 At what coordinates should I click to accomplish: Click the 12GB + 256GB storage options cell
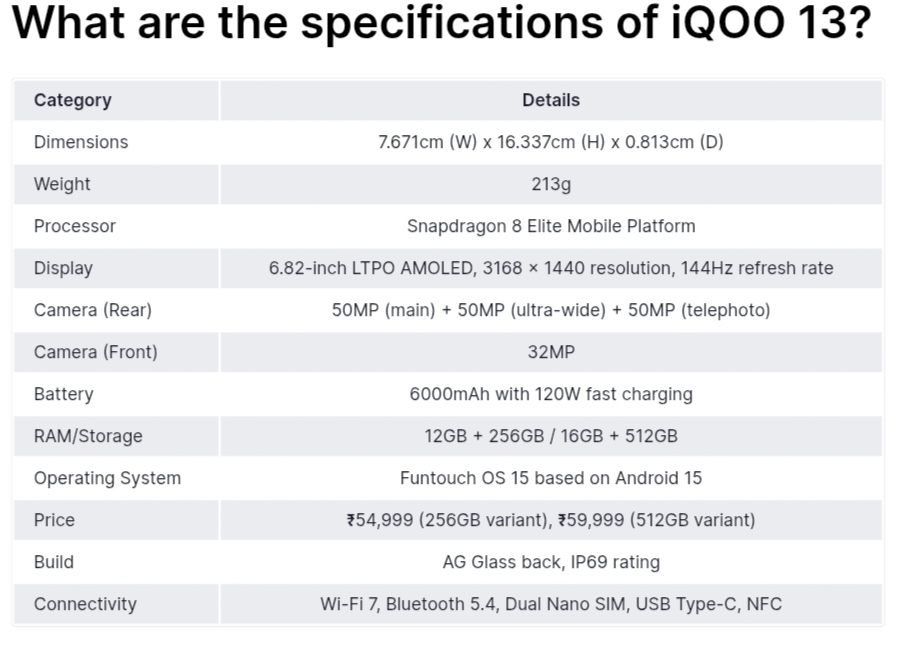[551, 436]
